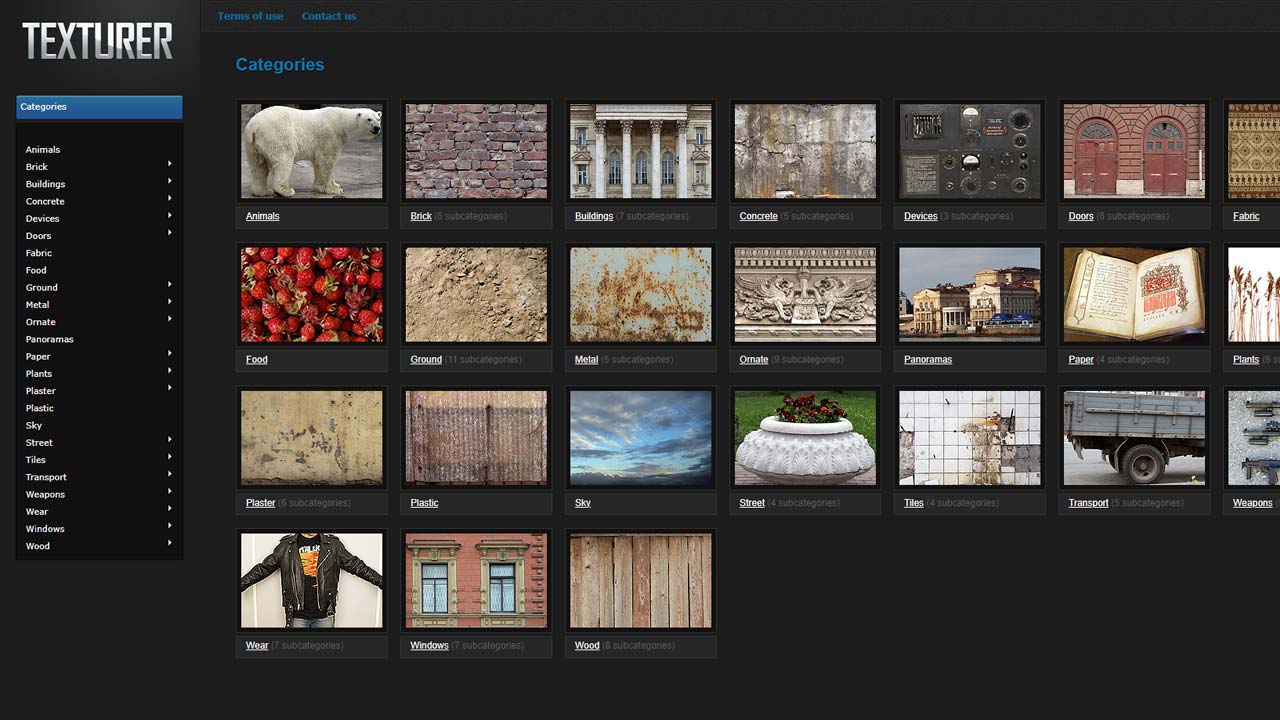Click the Fabric caption link

(x=1246, y=216)
